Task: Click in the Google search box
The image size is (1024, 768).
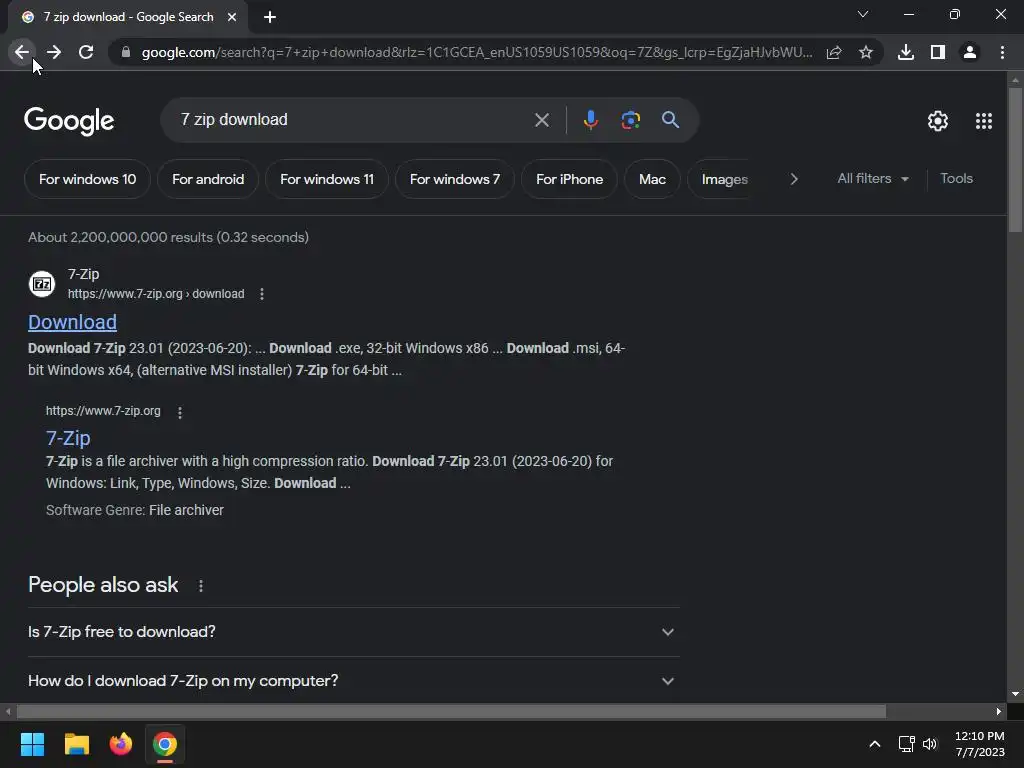Action: 353,120
